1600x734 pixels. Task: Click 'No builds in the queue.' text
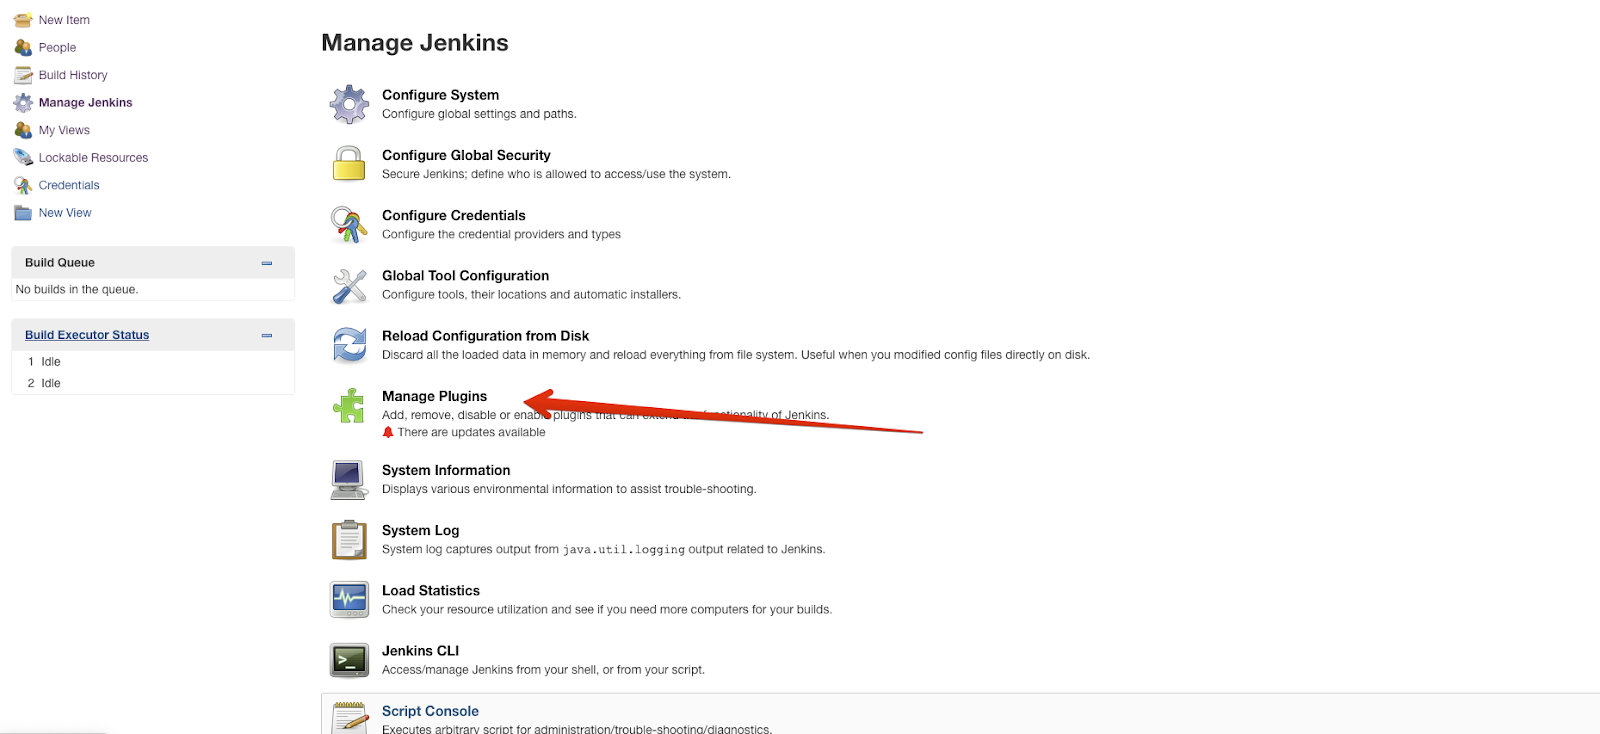pos(77,289)
